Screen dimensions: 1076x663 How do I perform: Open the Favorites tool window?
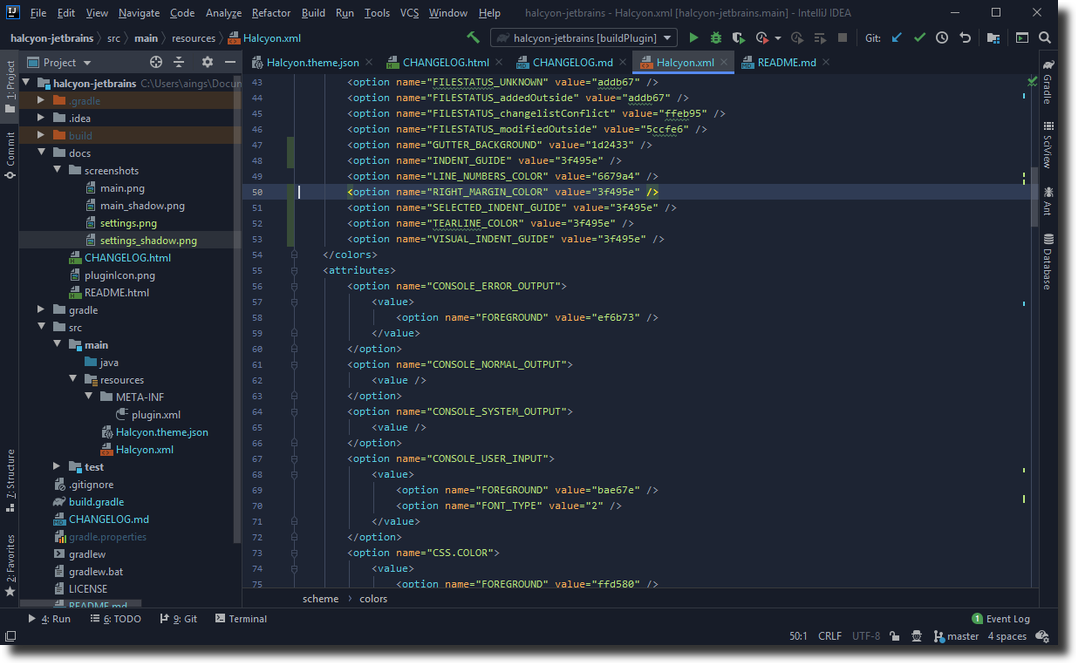10,566
